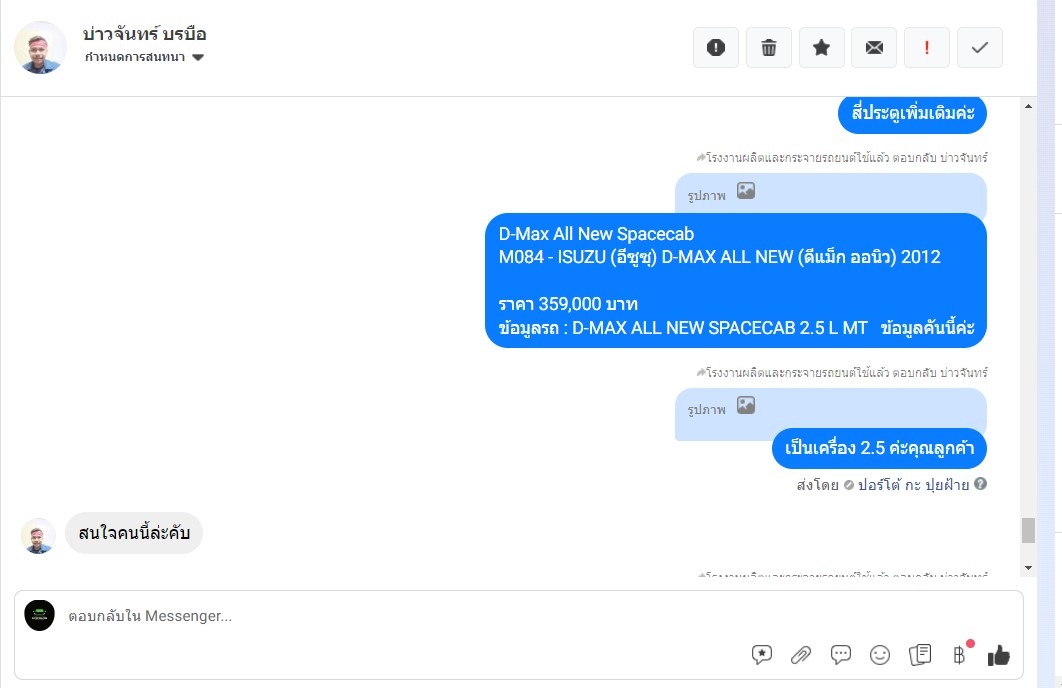This screenshot has height=688, width=1062.
Task: Attach a file with paperclip icon
Action: coord(801,655)
